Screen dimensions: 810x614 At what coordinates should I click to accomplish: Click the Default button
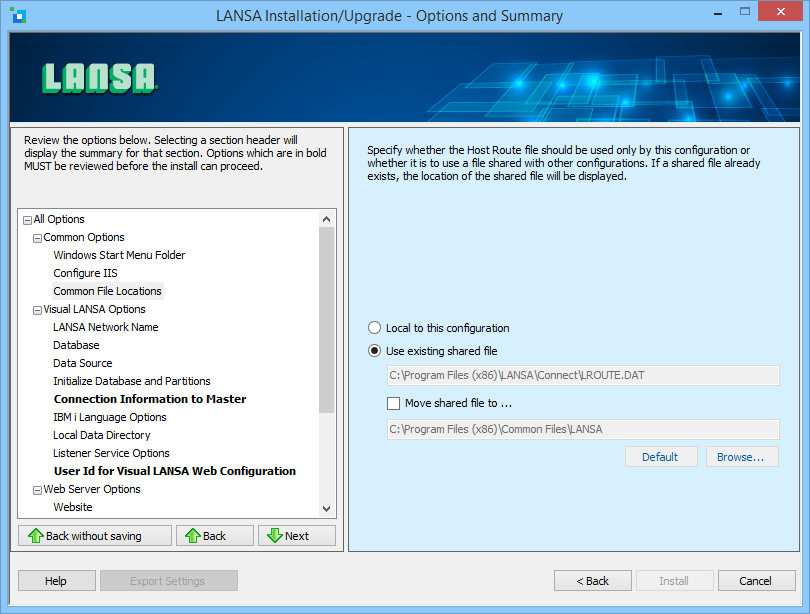[x=661, y=456]
